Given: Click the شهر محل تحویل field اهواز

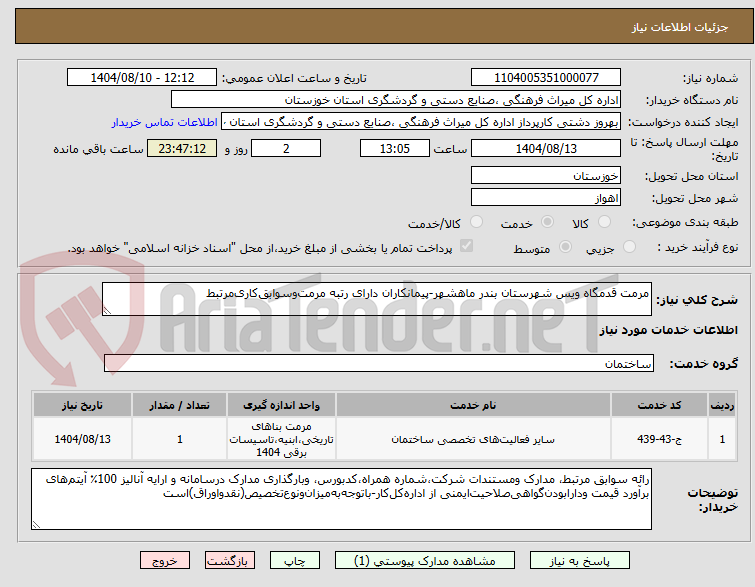Looking at the screenshot, I should (546, 197).
